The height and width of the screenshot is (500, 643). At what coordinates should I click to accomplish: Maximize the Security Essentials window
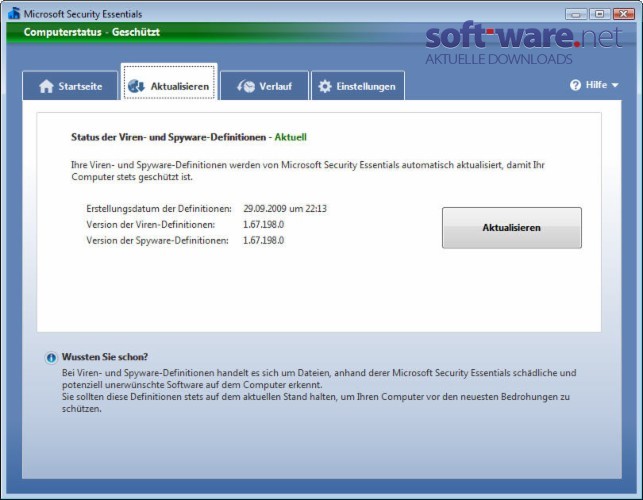click(600, 14)
